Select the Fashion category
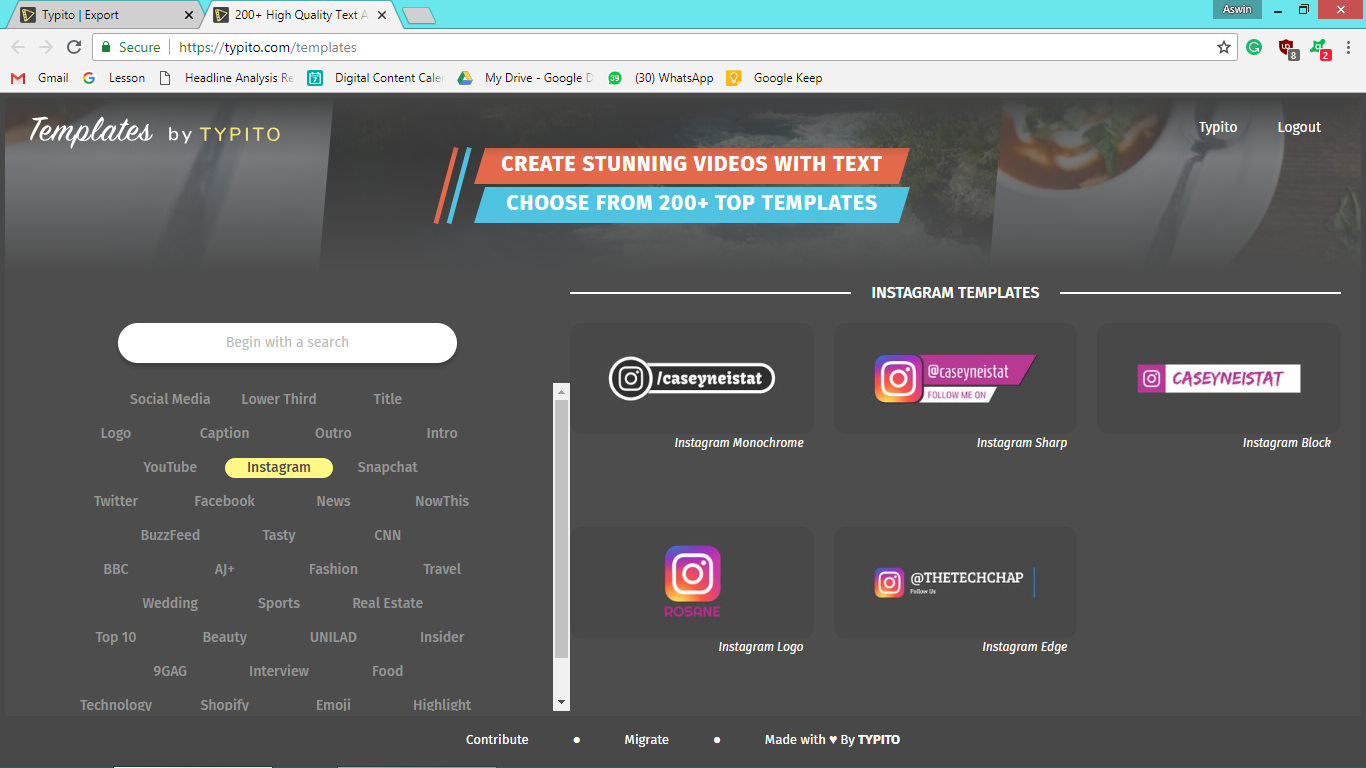Image resolution: width=1366 pixels, height=768 pixels. [x=333, y=569]
